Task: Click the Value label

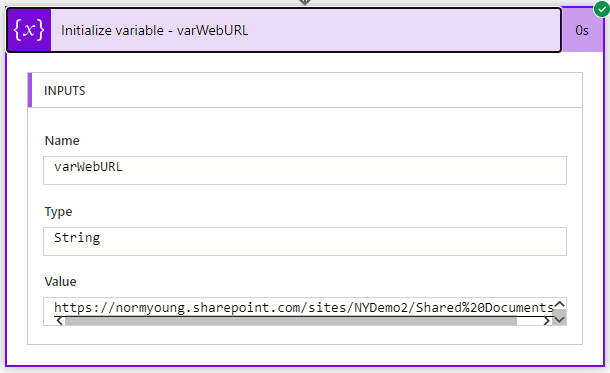Action: pos(60,282)
